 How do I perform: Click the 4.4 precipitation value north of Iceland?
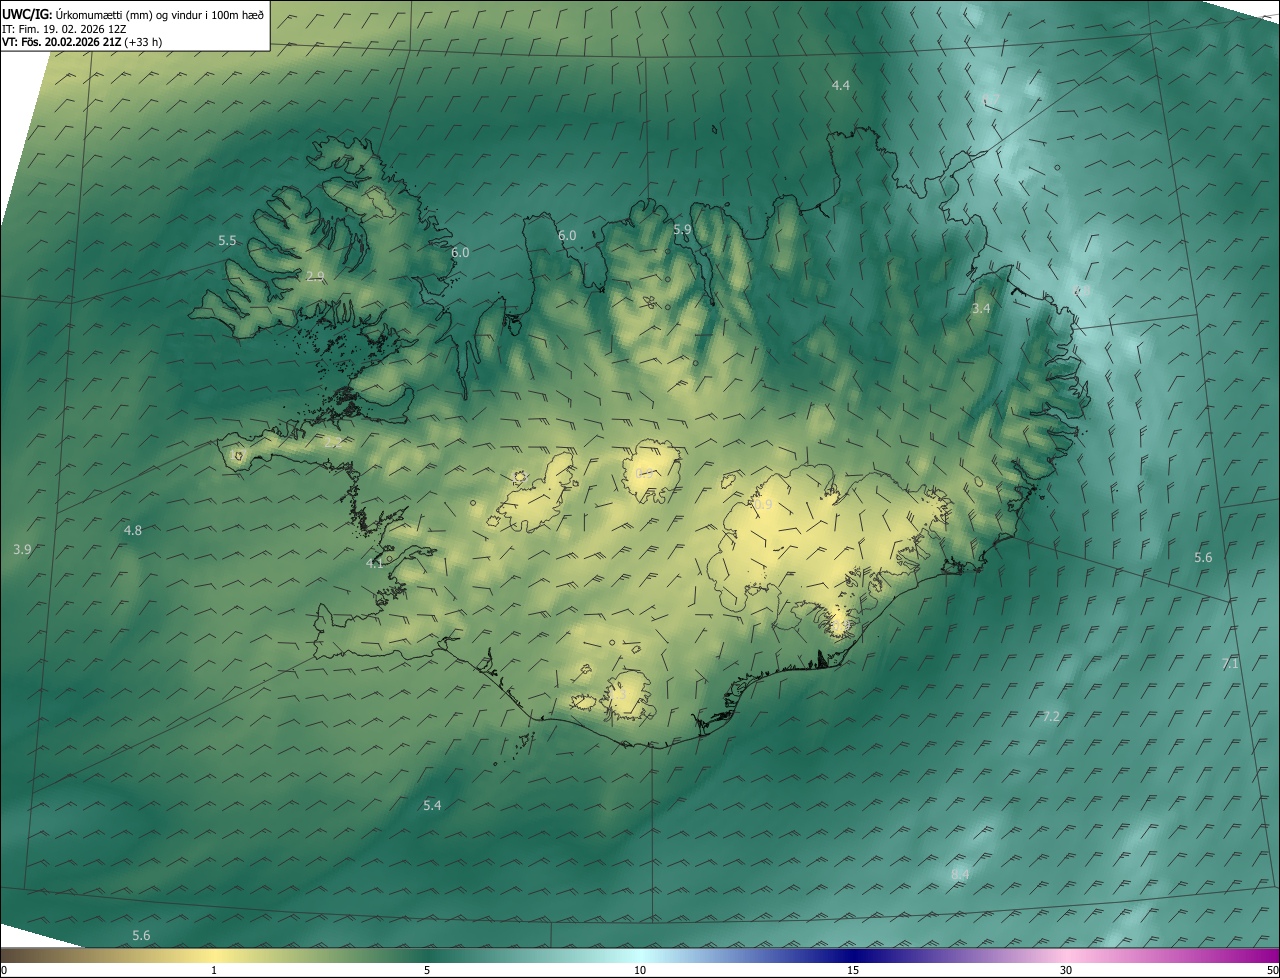tap(841, 86)
